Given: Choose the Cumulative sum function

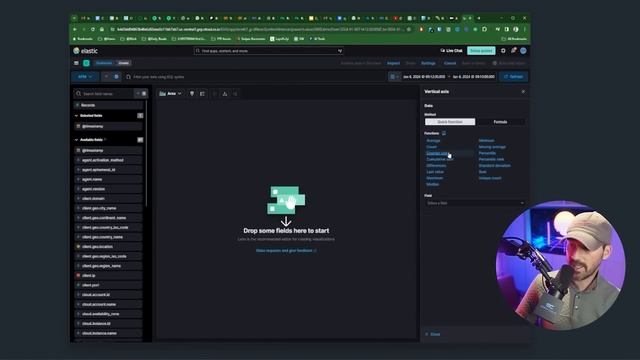Looking at the screenshot, I should click(x=440, y=160).
